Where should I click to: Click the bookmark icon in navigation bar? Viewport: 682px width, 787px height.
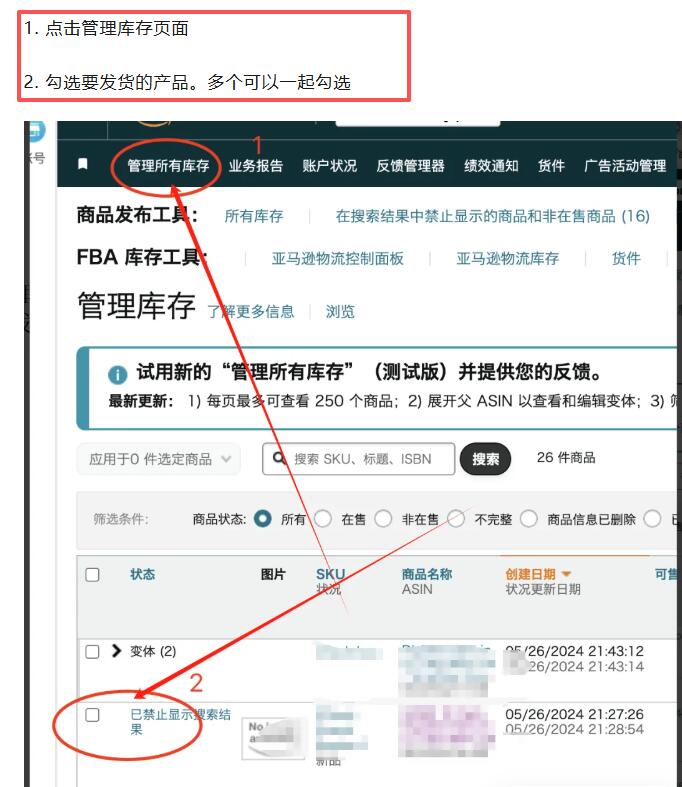click(x=83, y=164)
